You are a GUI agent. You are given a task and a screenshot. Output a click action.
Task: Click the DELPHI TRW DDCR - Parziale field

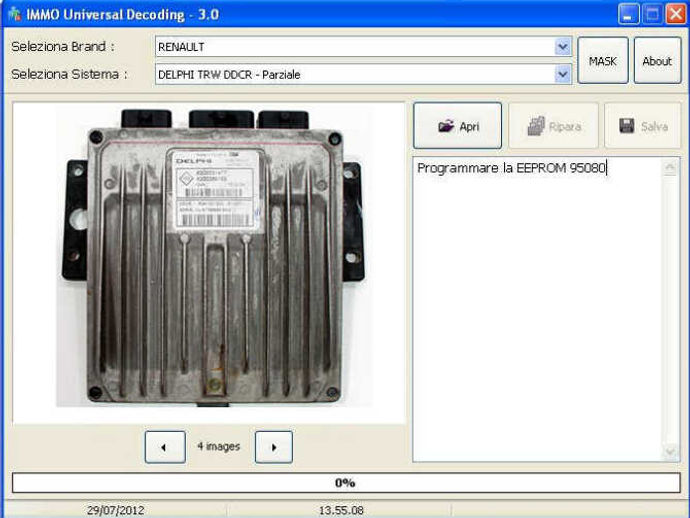pos(363,74)
